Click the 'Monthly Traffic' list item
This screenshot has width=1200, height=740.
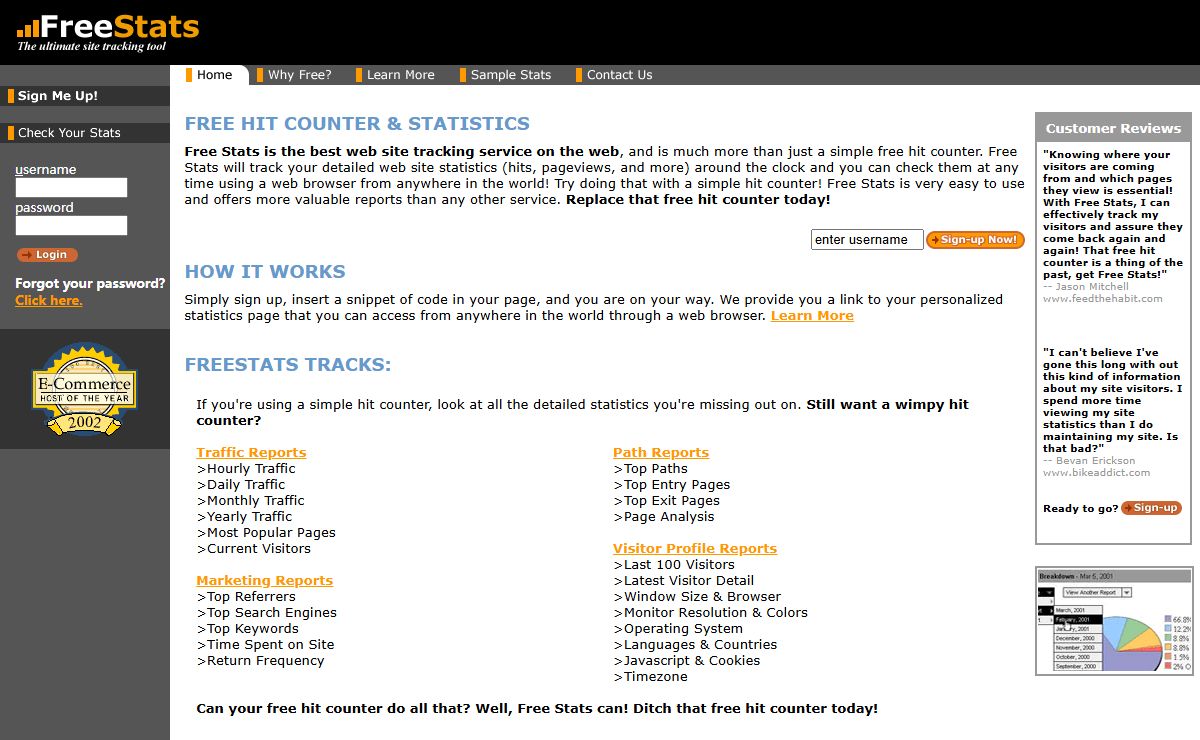[250, 501]
